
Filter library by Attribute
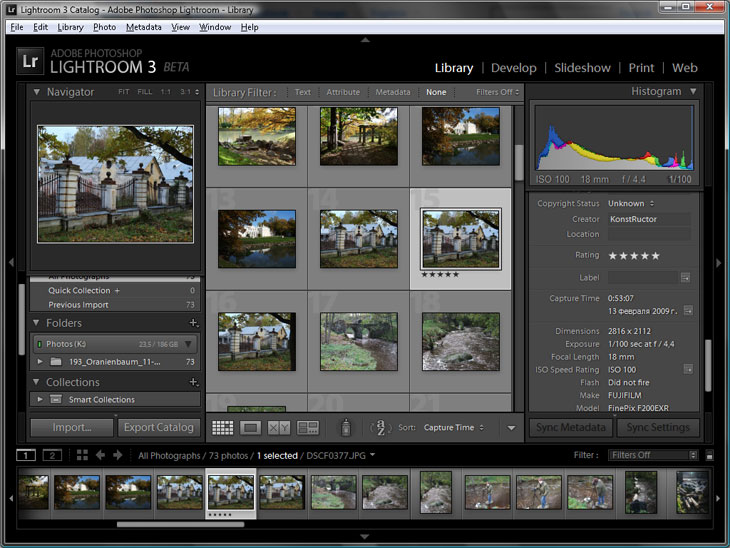click(343, 92)
